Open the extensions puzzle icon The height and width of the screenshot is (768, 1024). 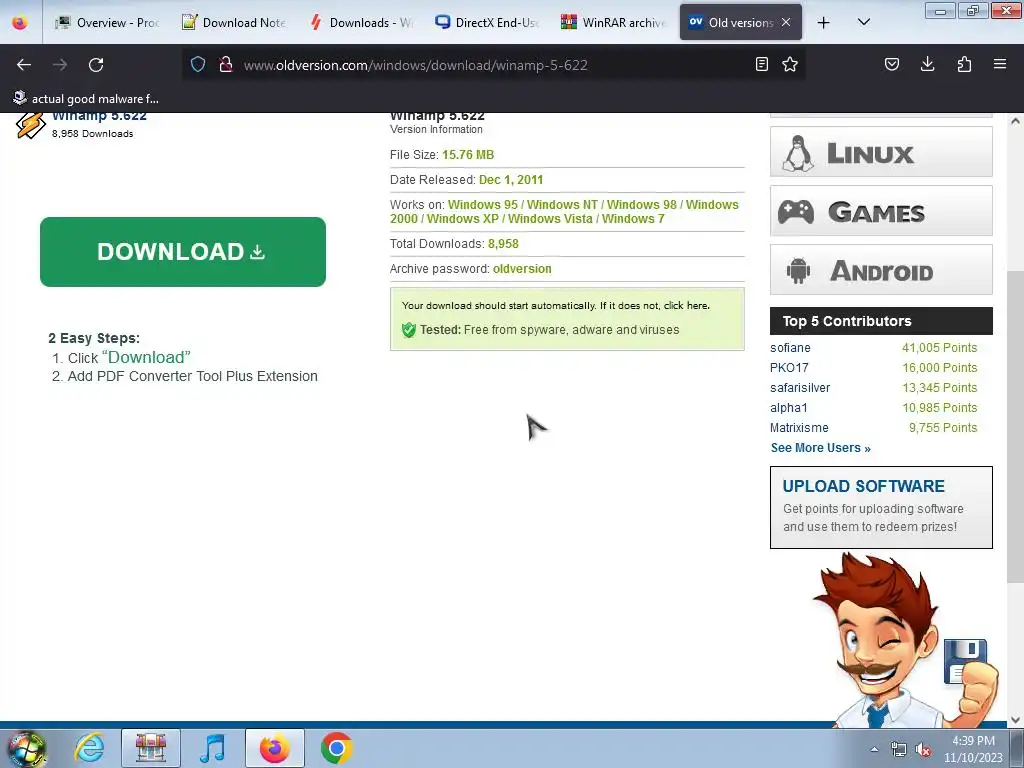click(964, 64)
